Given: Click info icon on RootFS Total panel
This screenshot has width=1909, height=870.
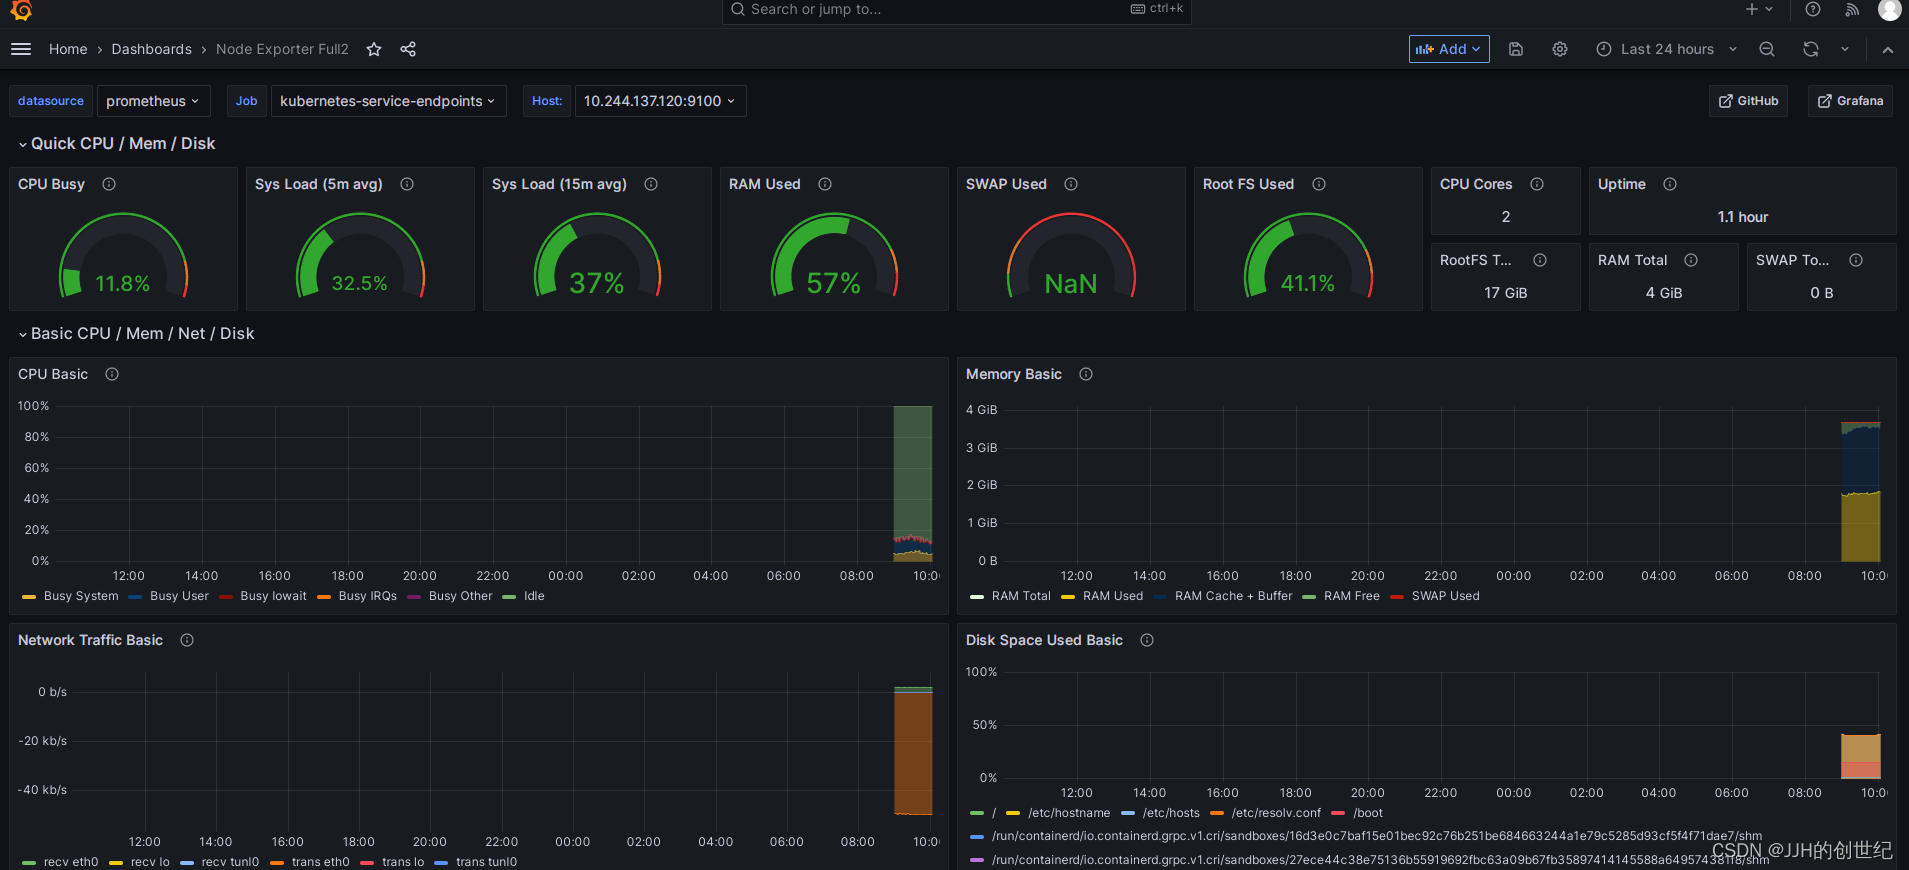Looking at the screenshot, I should pyautogui.click(x=1540, y=260).
